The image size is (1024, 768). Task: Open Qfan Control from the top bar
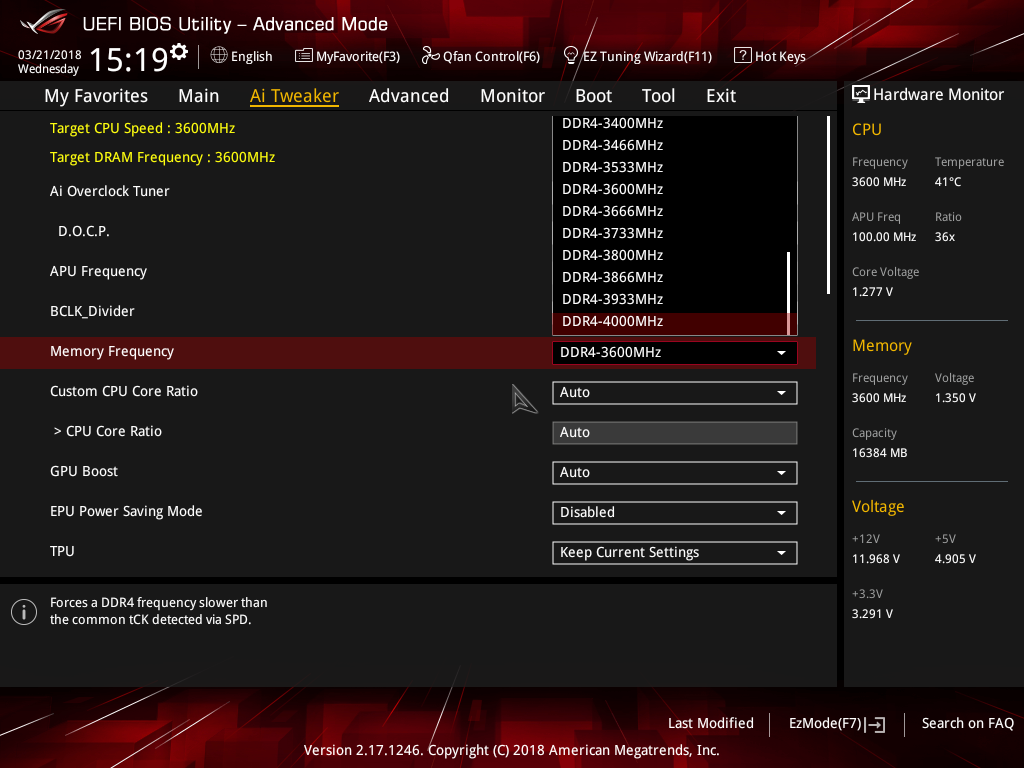(480, 56)
